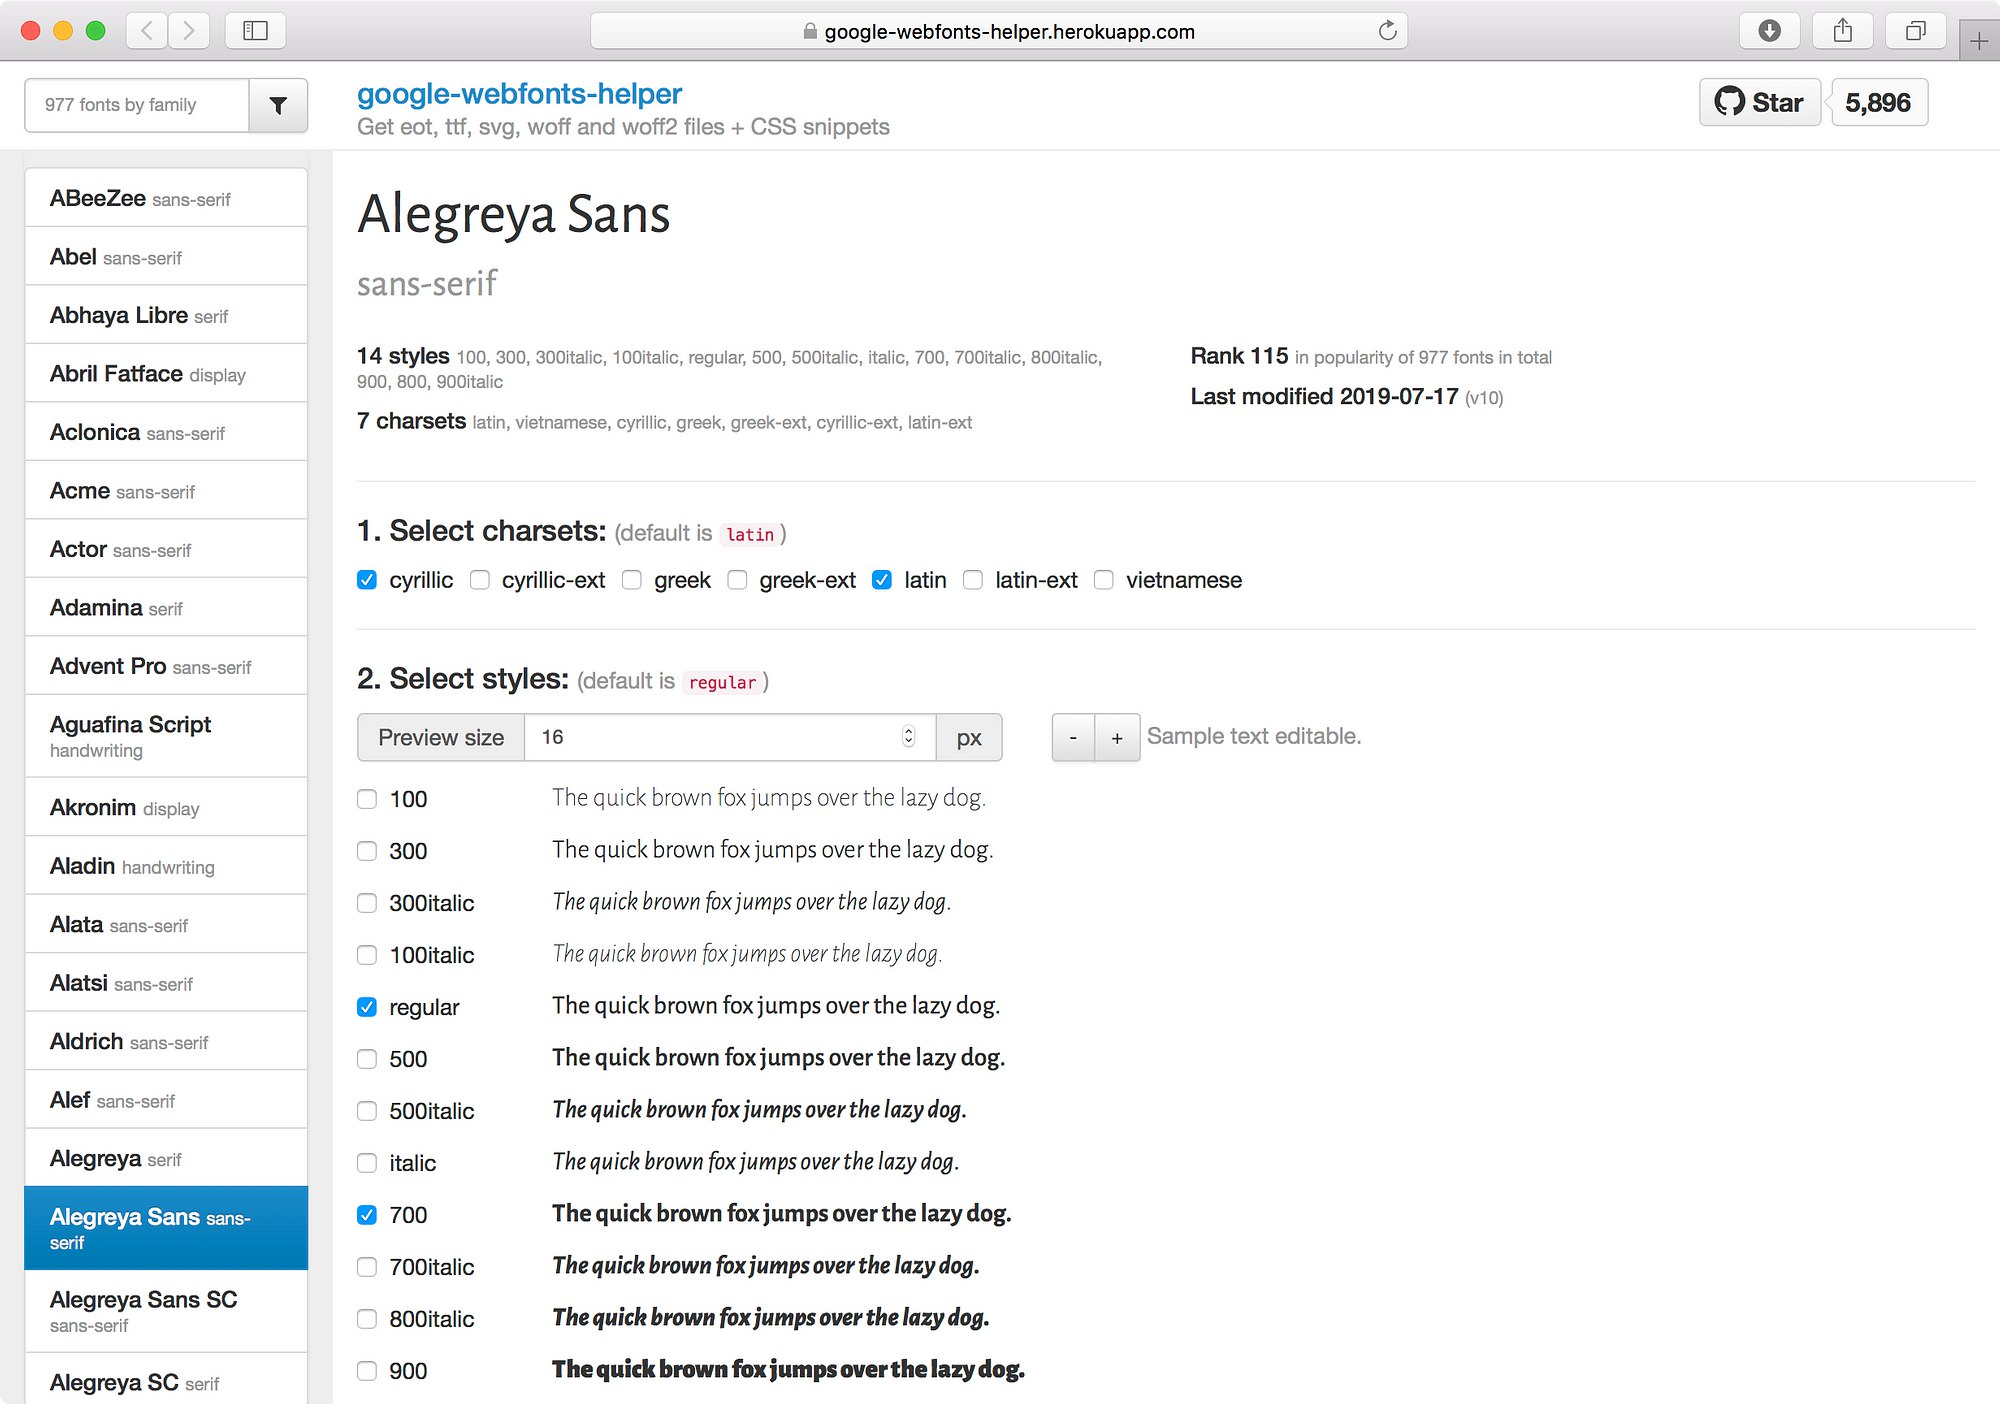This screenshot has width=2000, height=1404.
Task: Click the 977 fonts search field
Action: coord(137,105)
